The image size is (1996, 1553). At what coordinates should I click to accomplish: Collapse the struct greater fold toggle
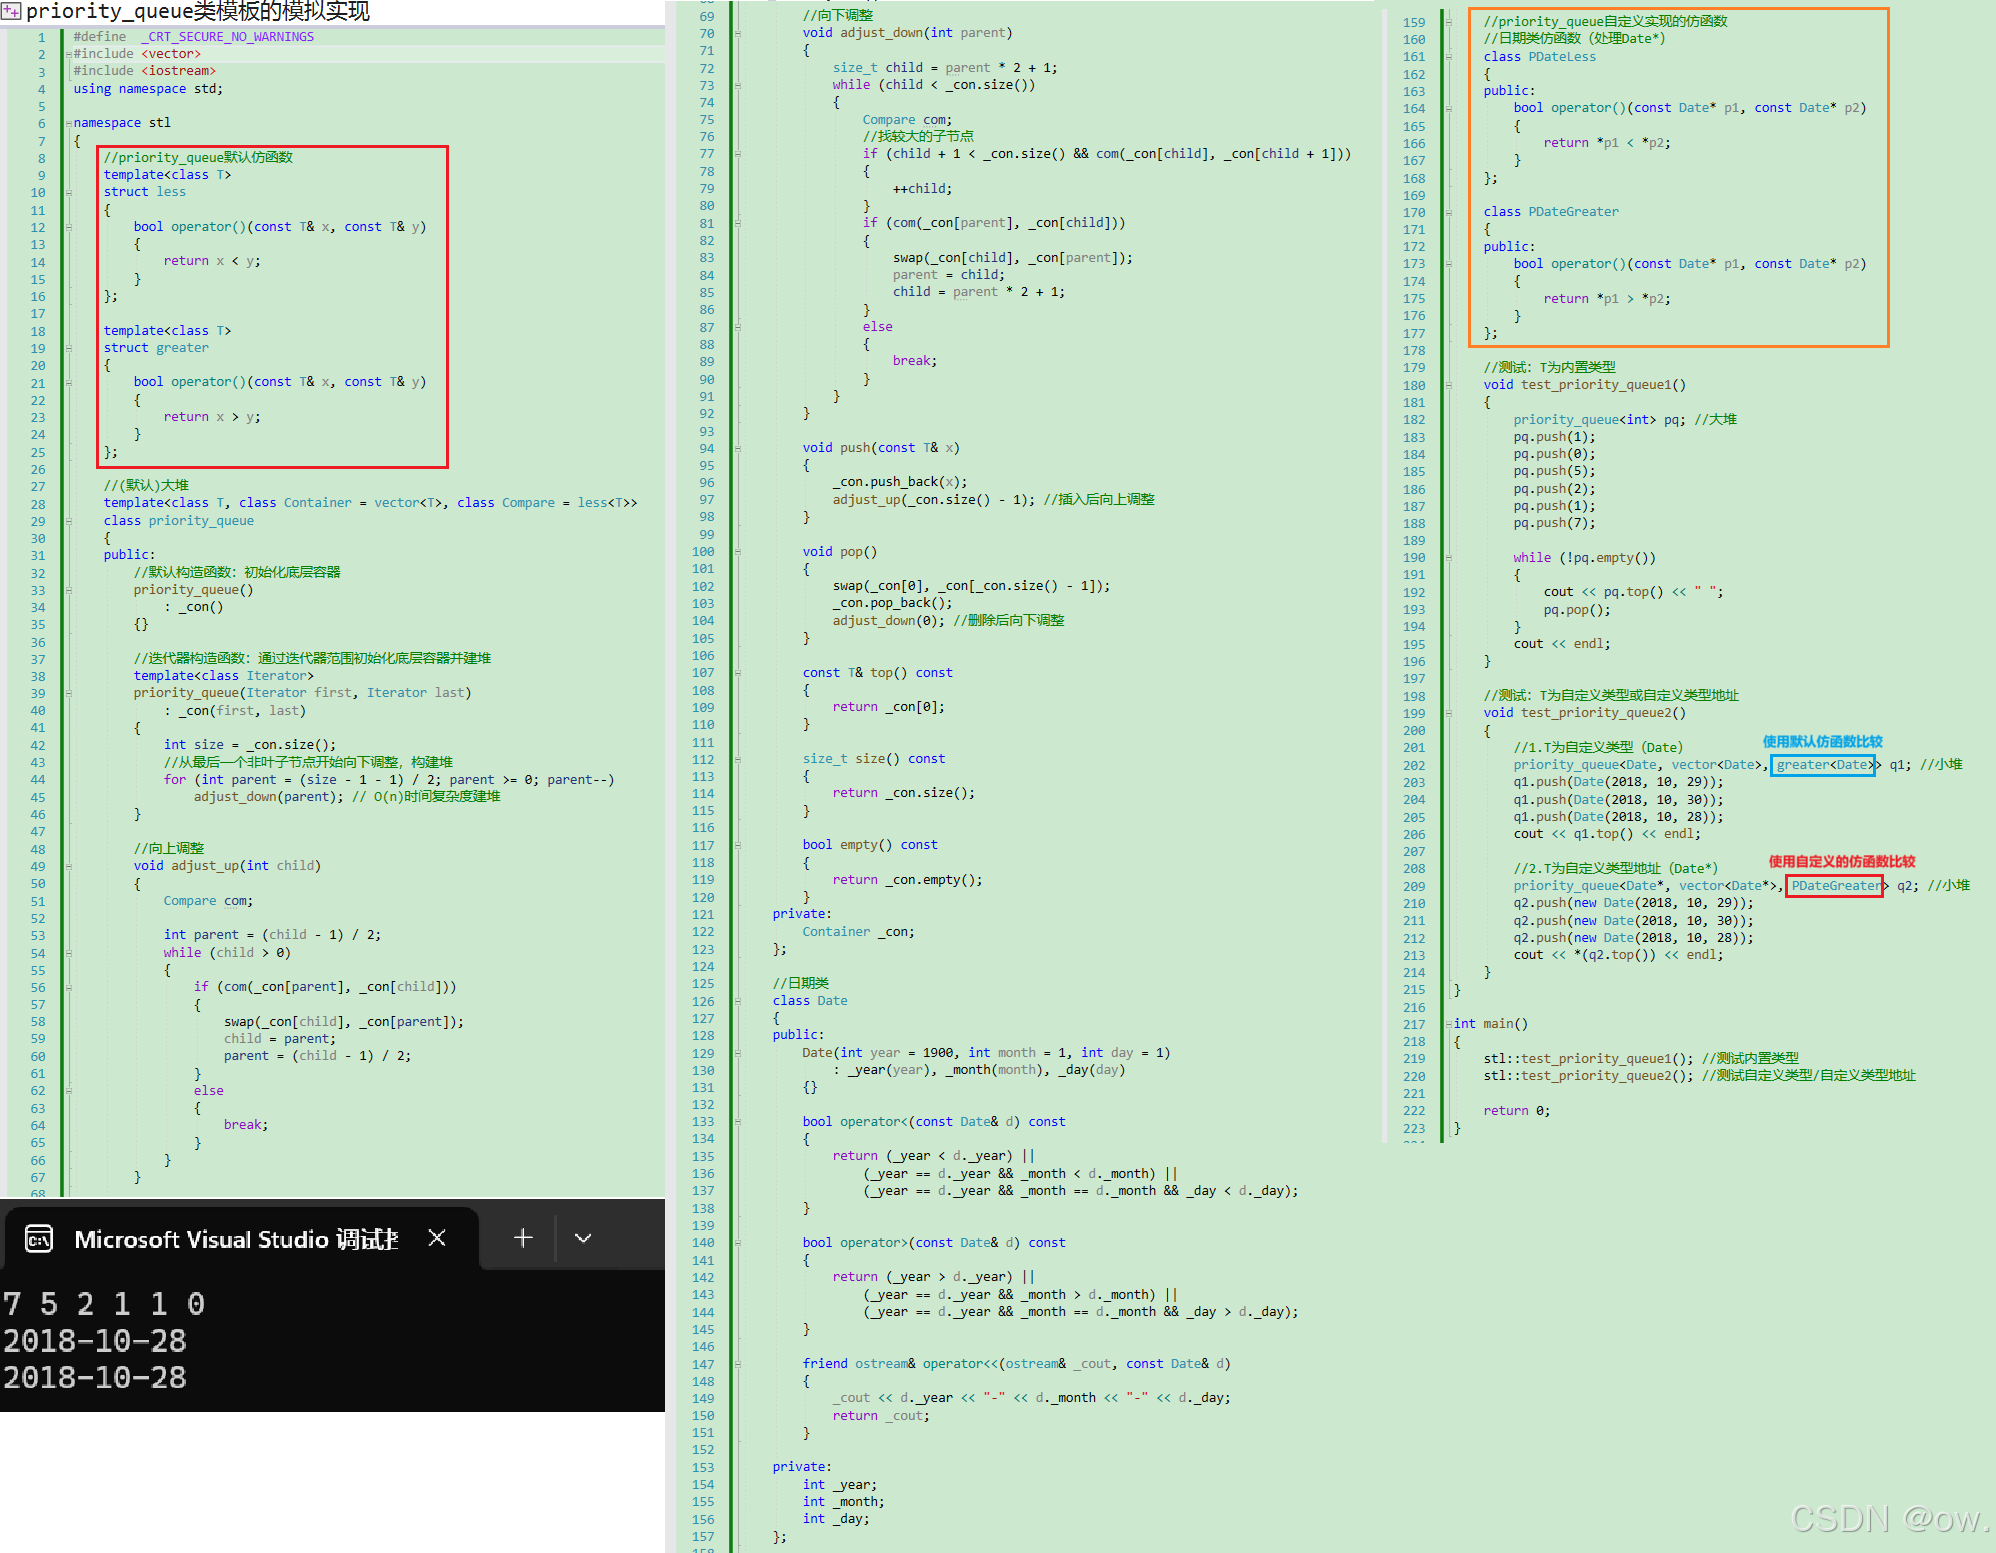(68, 348)
